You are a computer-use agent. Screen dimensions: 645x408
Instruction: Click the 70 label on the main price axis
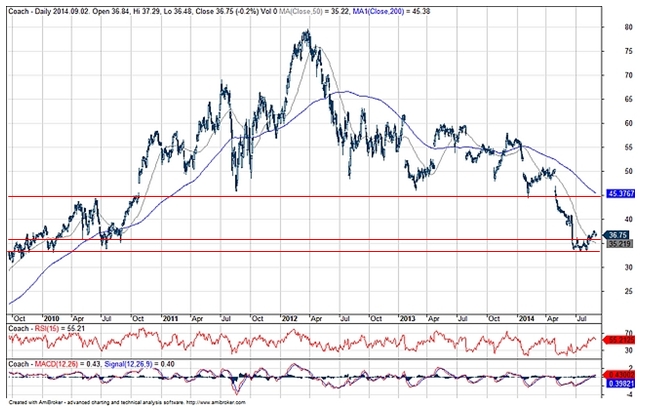[x=629, y=75]
